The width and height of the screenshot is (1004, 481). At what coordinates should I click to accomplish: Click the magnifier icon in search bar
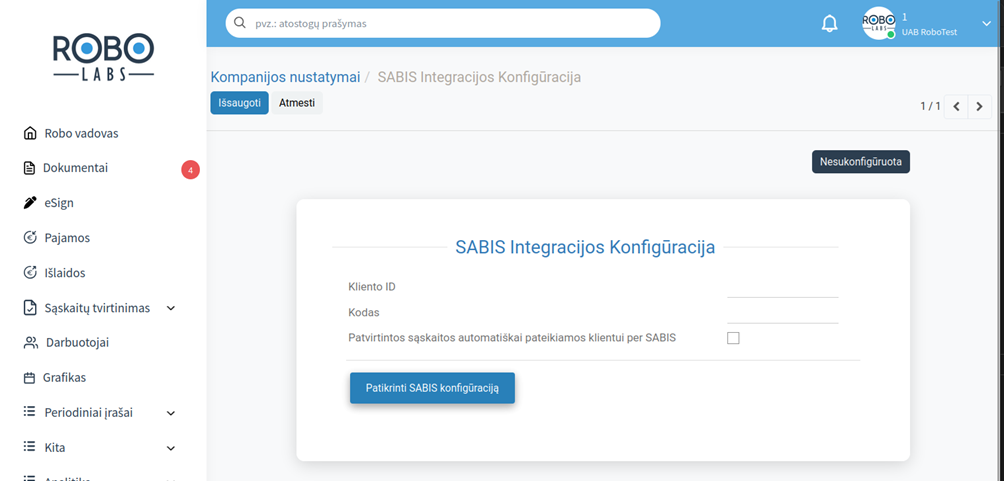(x=240, y=23)
